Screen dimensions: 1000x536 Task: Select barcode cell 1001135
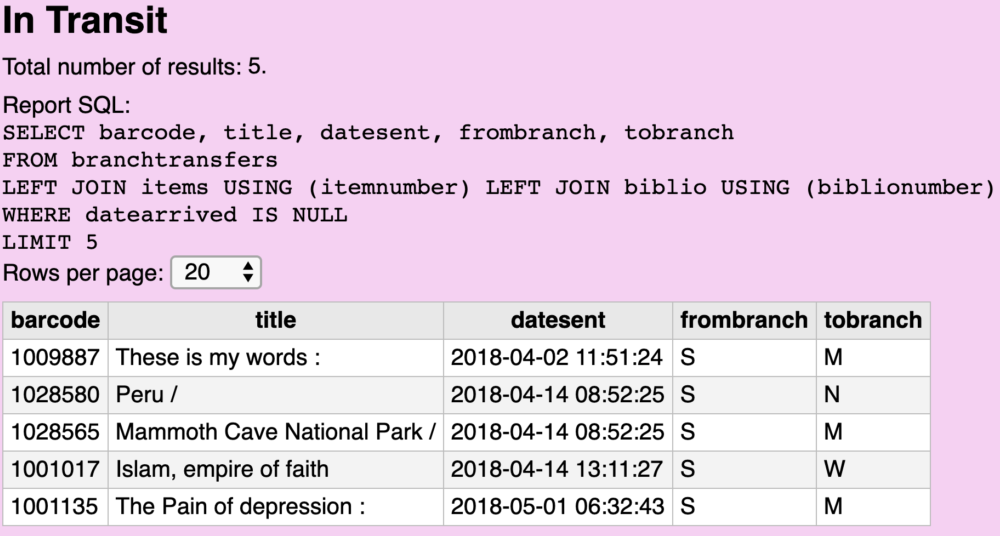pos(55,507)
